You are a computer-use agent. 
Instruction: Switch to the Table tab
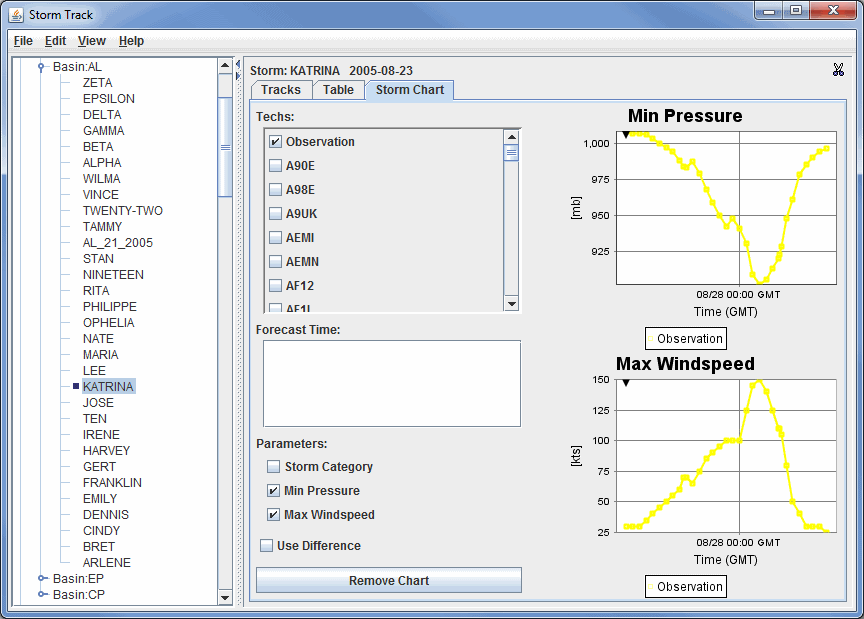338,90
